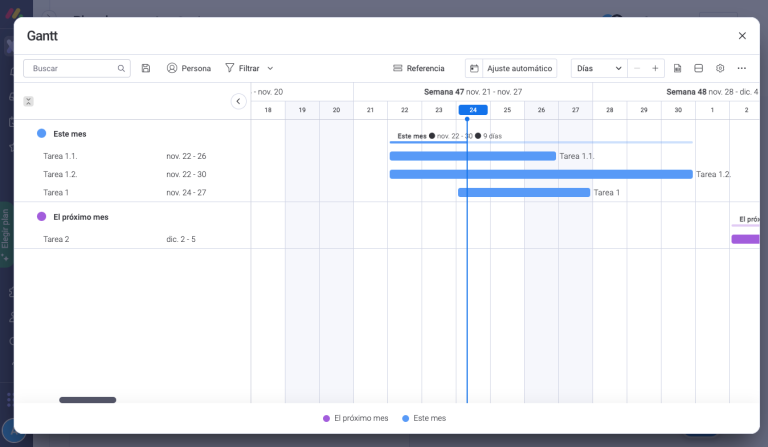
Task: Toggle the Referencia baseline option
Action: coord(418,68)
